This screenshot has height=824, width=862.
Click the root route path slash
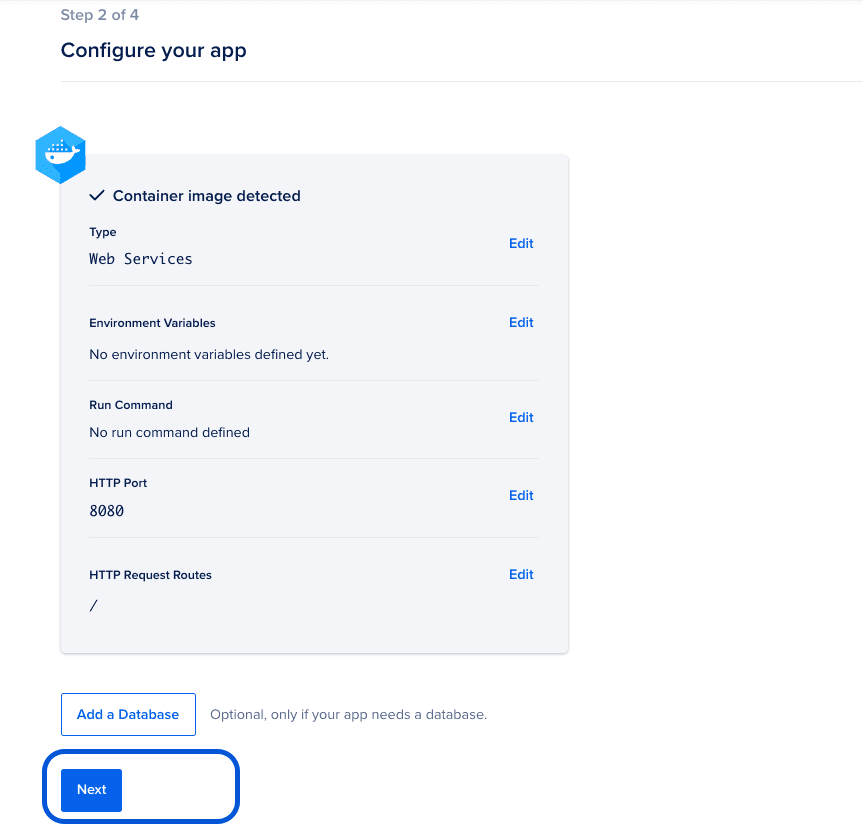tap(93, 604)
